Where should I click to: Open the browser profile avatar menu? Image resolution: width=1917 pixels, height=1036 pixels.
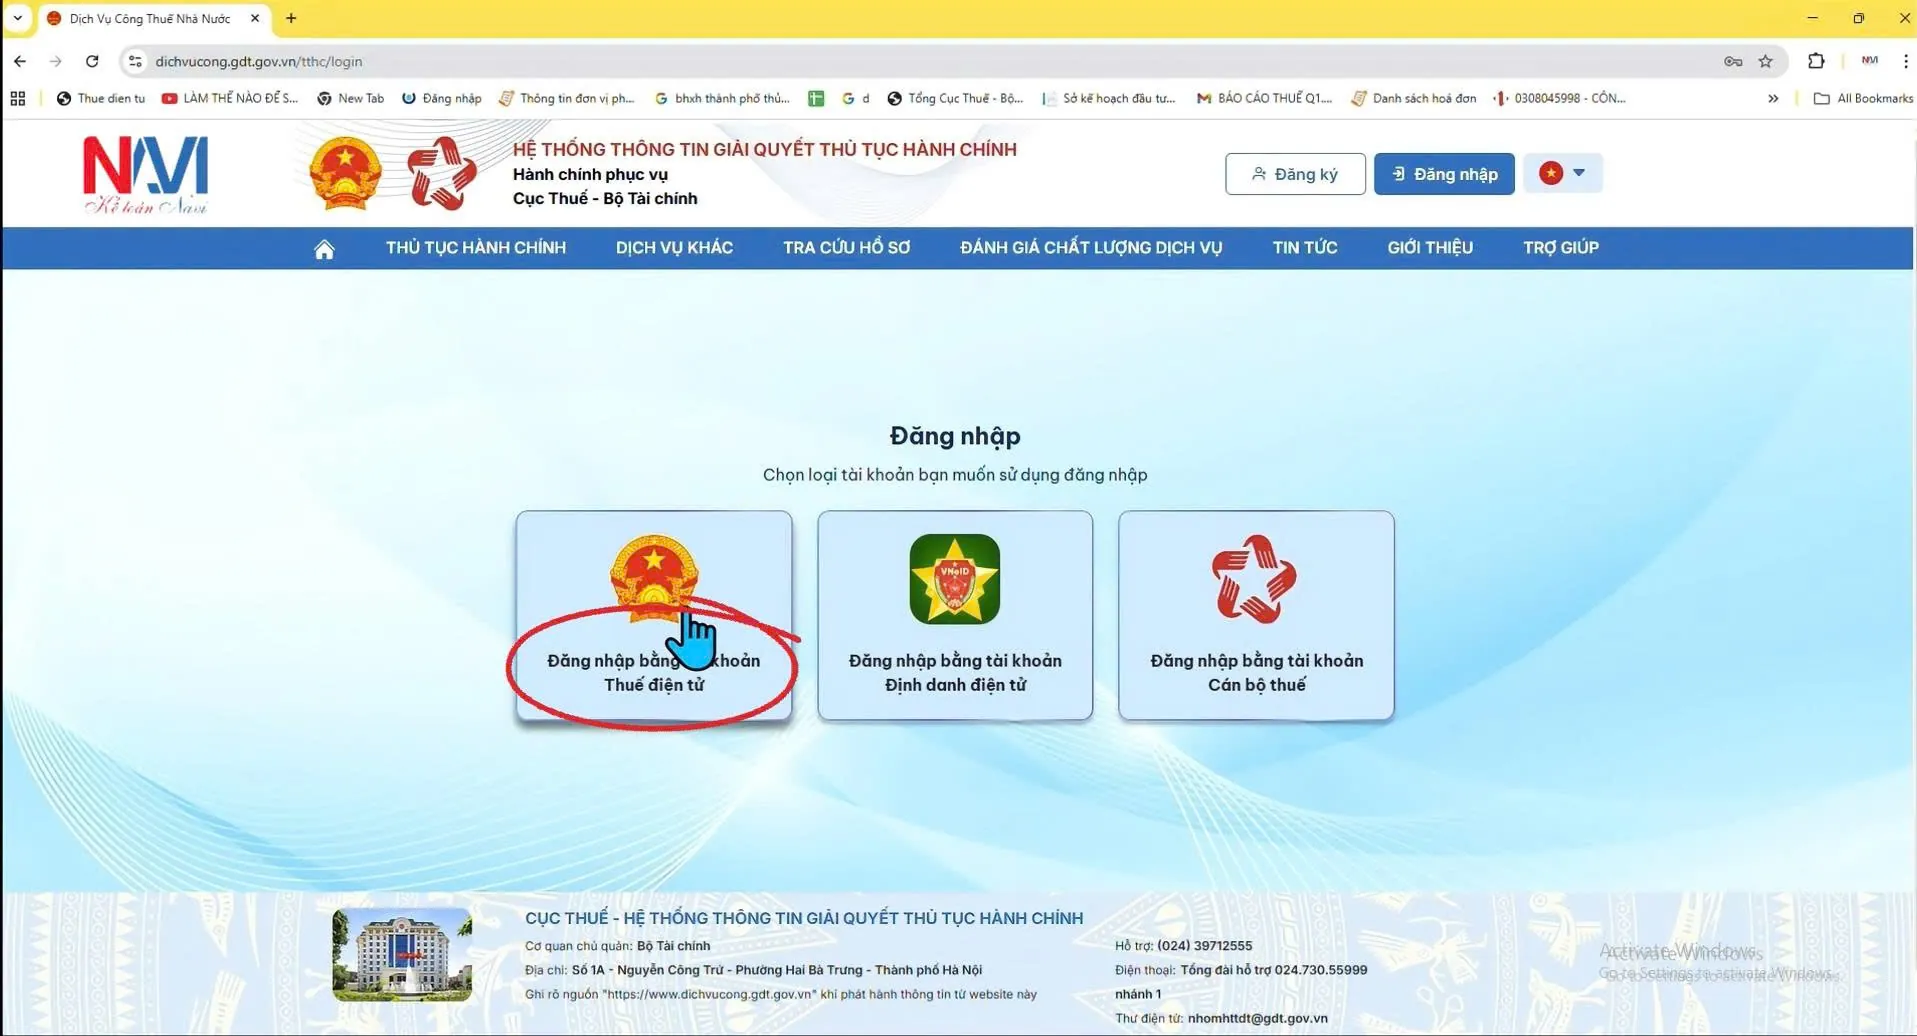click(1868, 61)
